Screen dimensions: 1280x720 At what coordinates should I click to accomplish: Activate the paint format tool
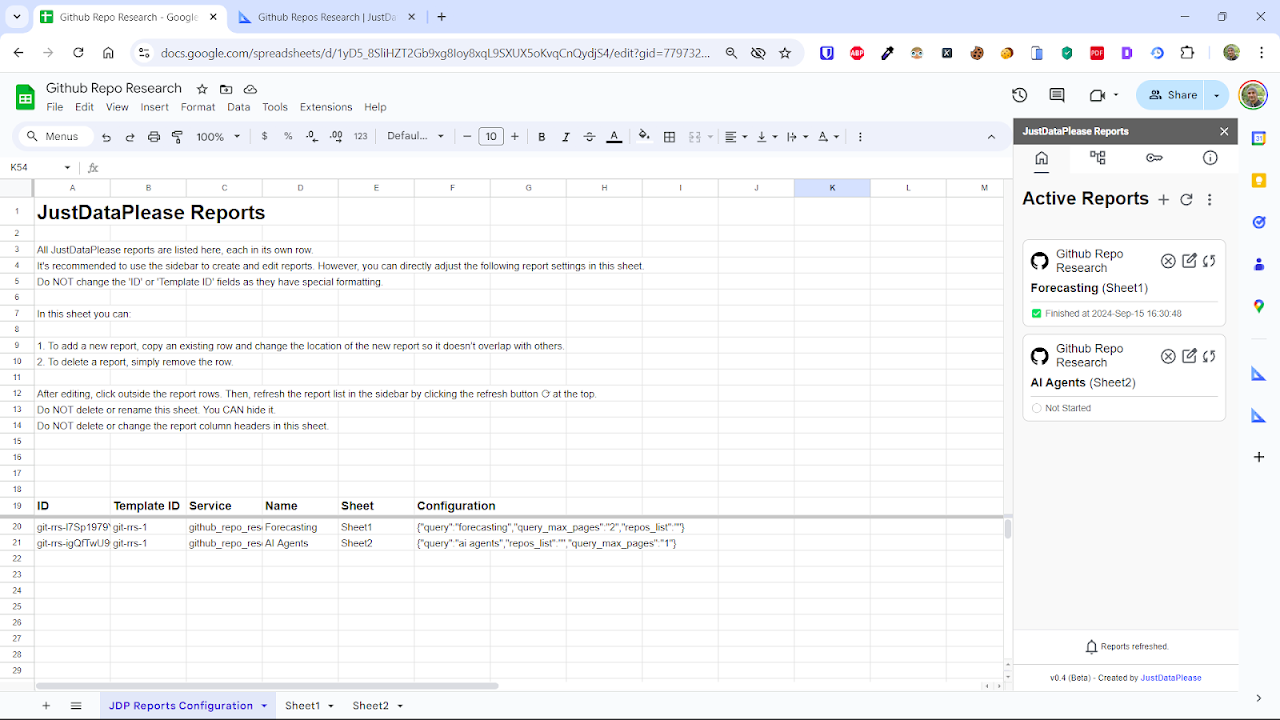[x=178, y=137]
